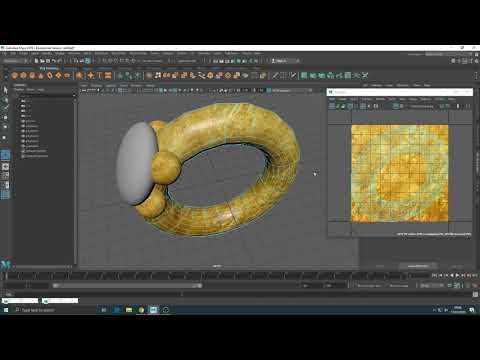This screenshot has width=480, height=360.
Task: Create a polygon cube from the shelf
Action: (x=23, y=76)
